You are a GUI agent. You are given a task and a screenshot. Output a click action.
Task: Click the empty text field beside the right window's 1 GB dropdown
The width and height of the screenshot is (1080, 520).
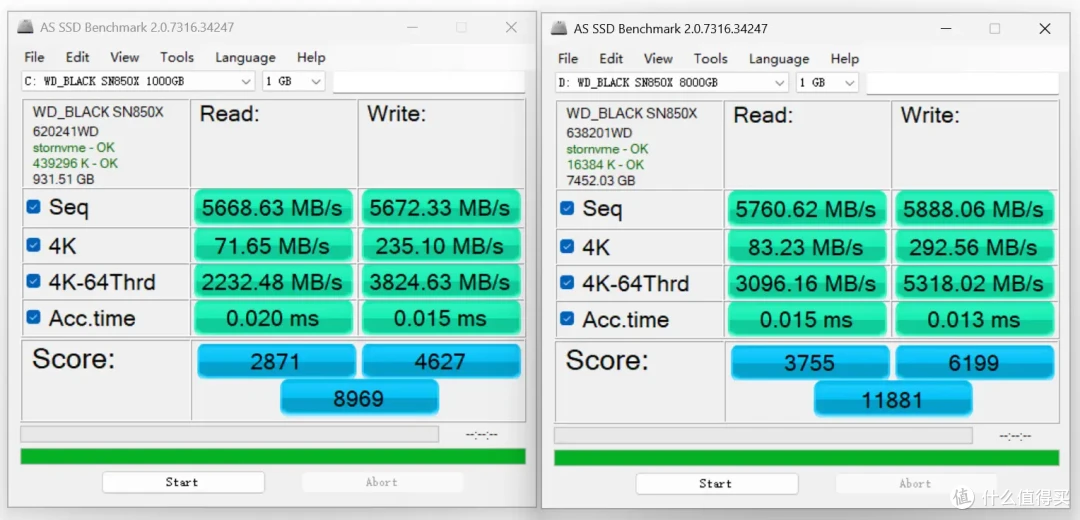pyautogui.click(x=962, y=83)
